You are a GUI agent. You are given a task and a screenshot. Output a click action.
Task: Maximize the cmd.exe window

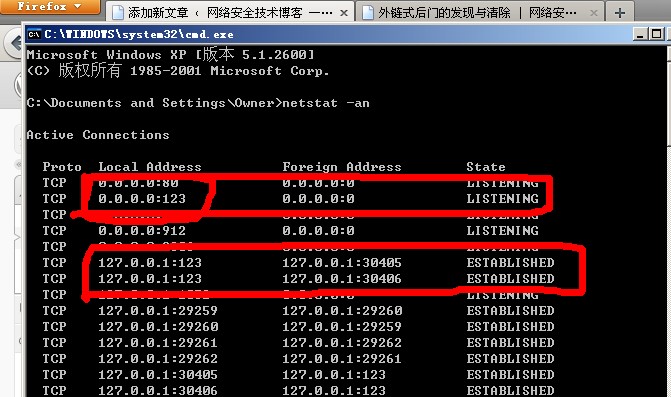click(x=656, y=34)
